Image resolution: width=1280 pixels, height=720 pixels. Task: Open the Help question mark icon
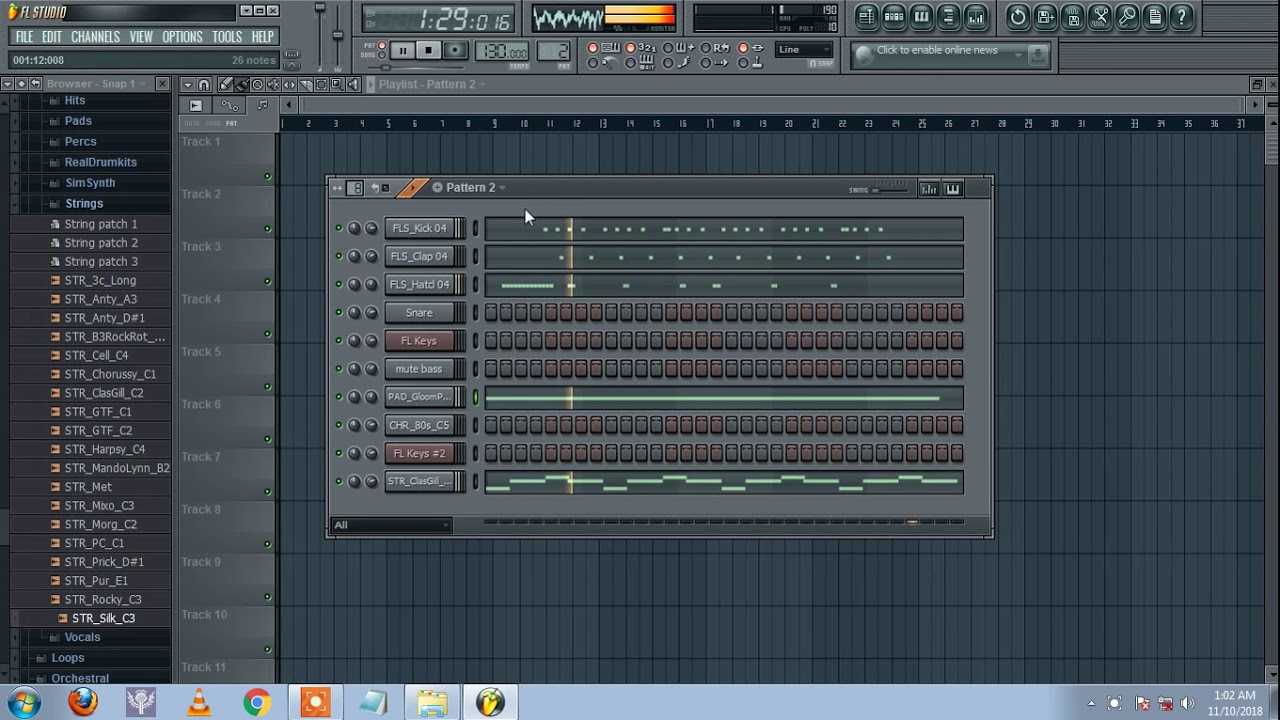(1182, 16)
